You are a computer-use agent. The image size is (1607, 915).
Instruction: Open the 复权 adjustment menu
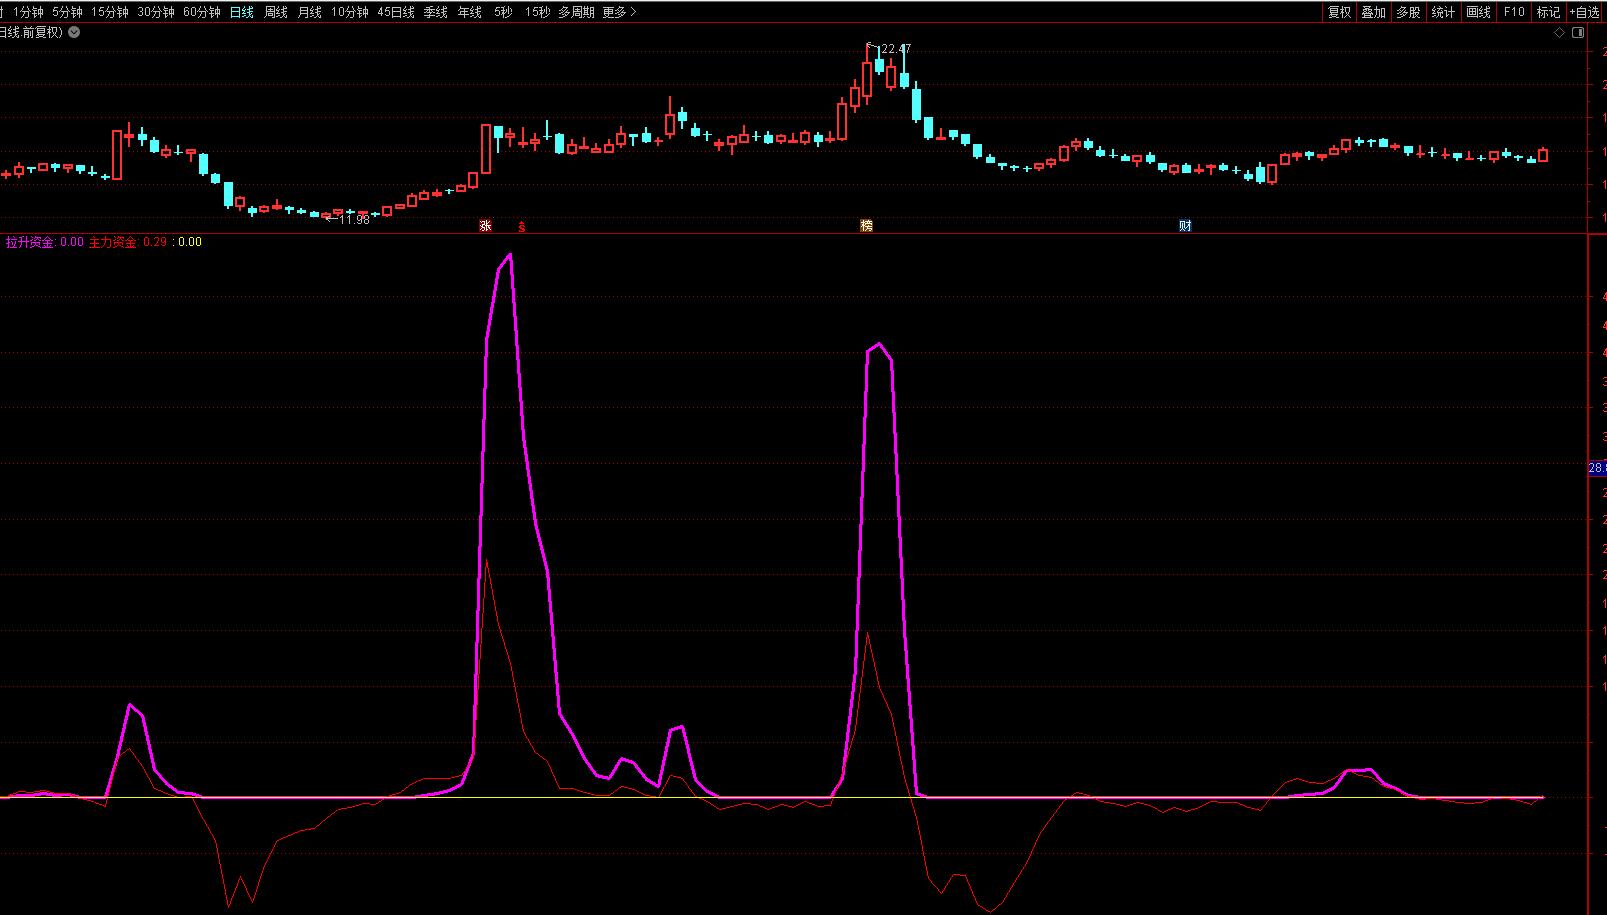click(x=1339, y=12)
